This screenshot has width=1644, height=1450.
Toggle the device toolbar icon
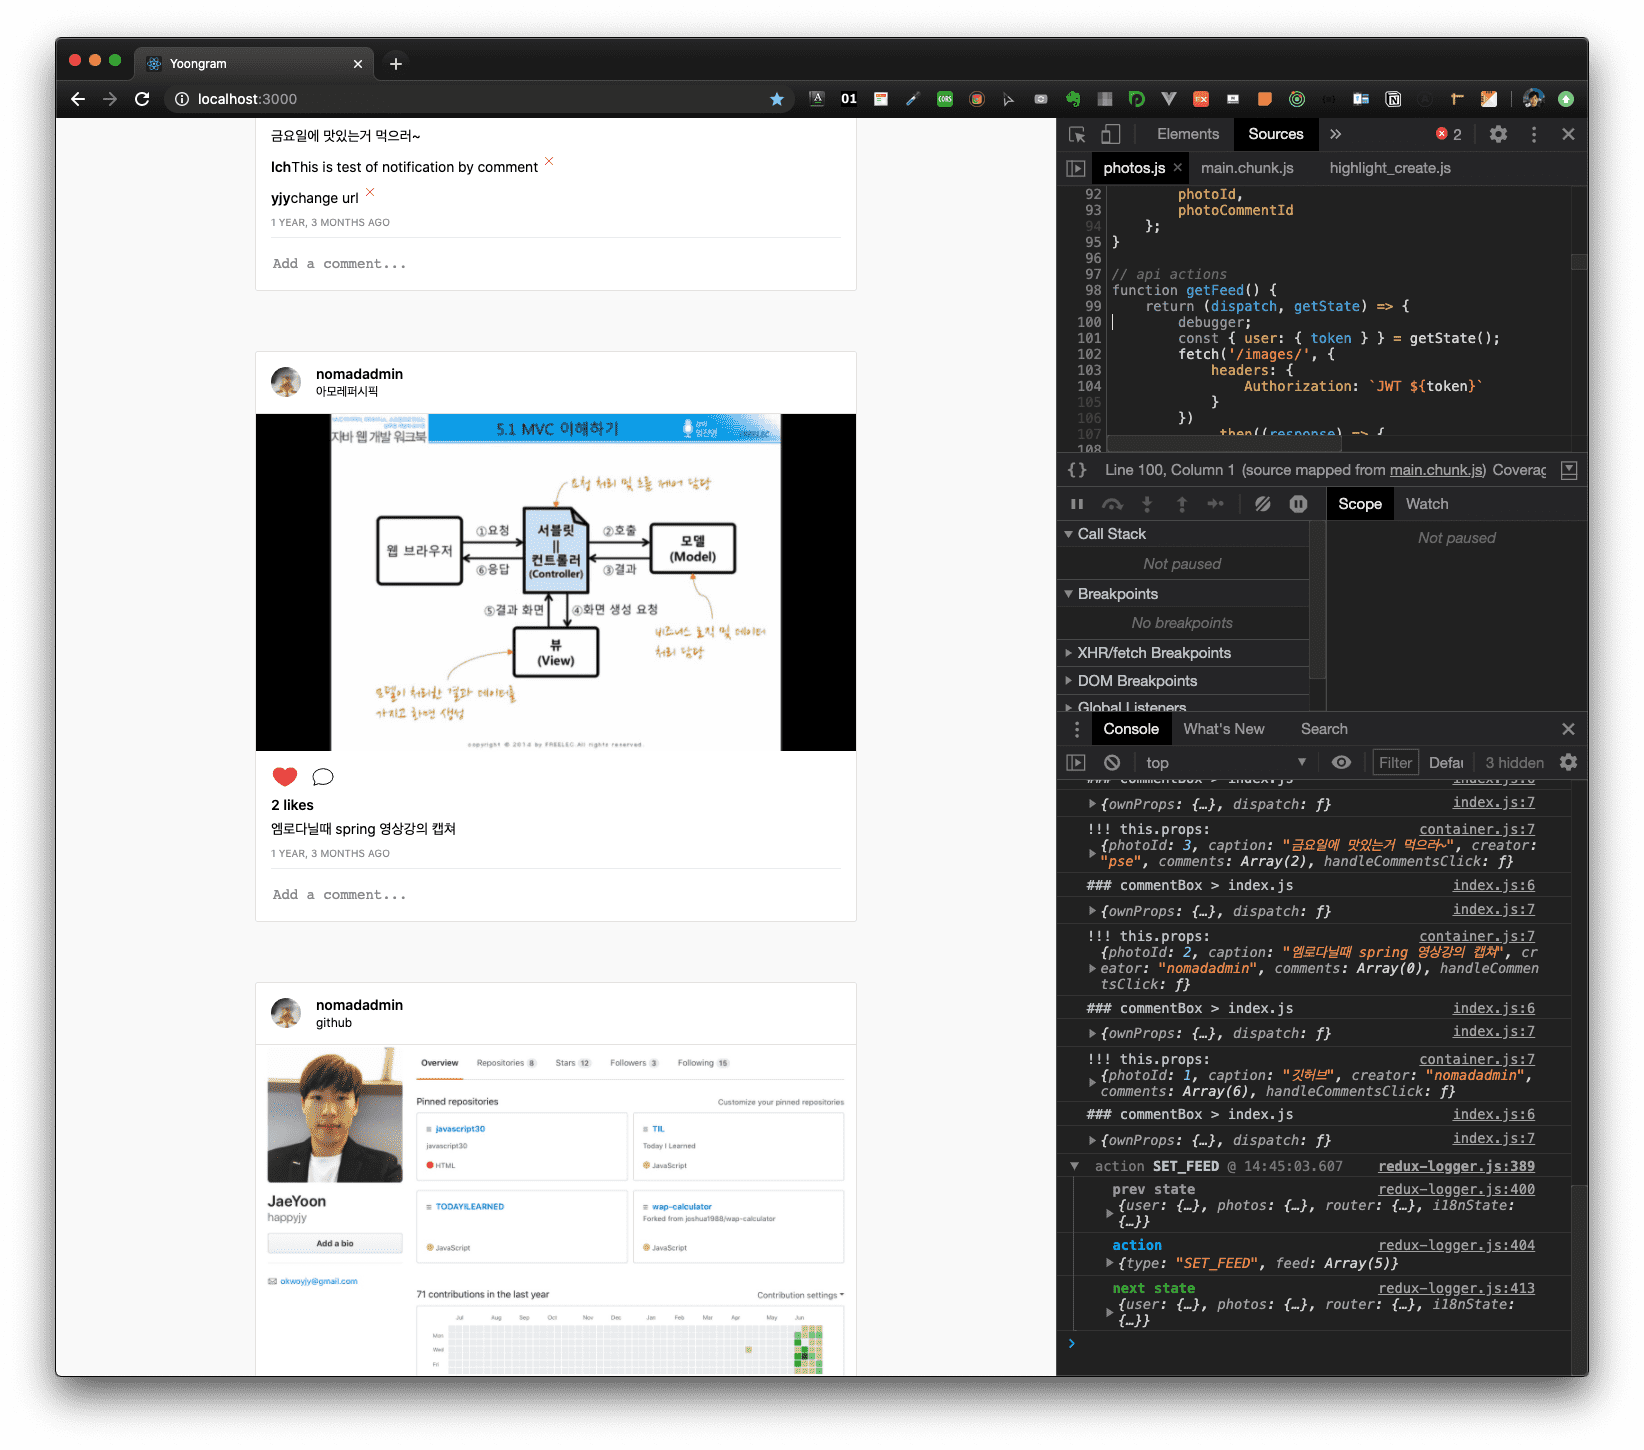tap(1111, 134)
